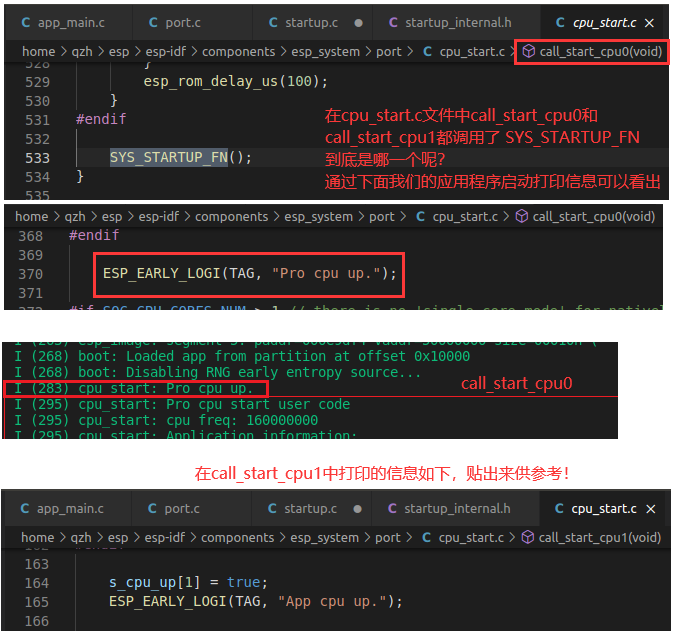Open 'port' breadcrumb above line 368
The height and width of the screenshot is (635, 674).
click(x=382, y=217)
